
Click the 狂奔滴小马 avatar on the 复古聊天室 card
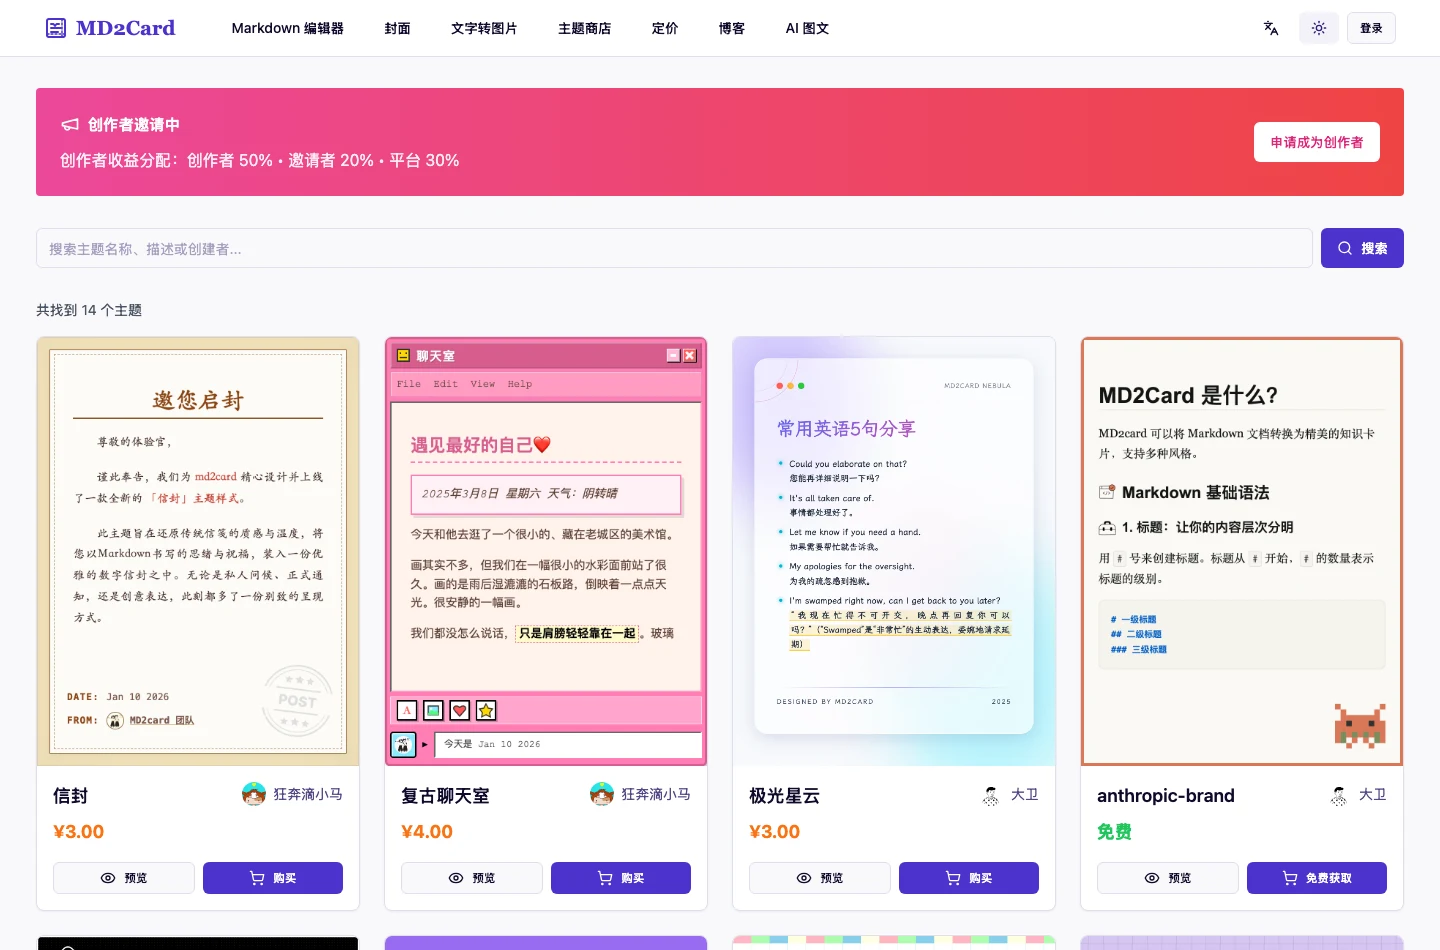click(x=602, y=794)
